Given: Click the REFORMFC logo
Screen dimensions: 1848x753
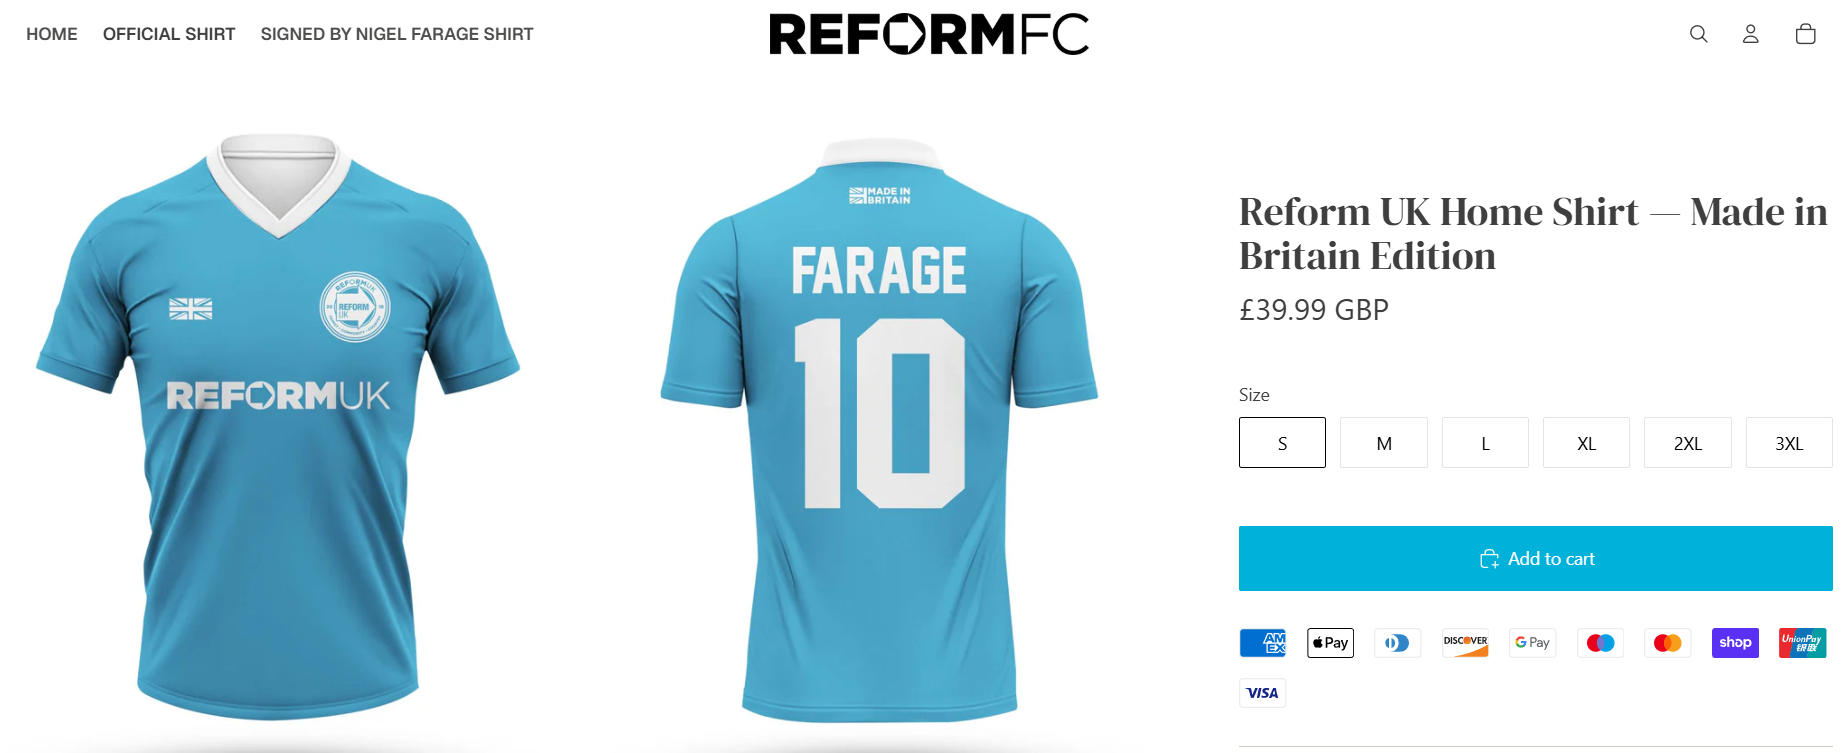Looking at the screenshot, I should (x=929, y=34).
